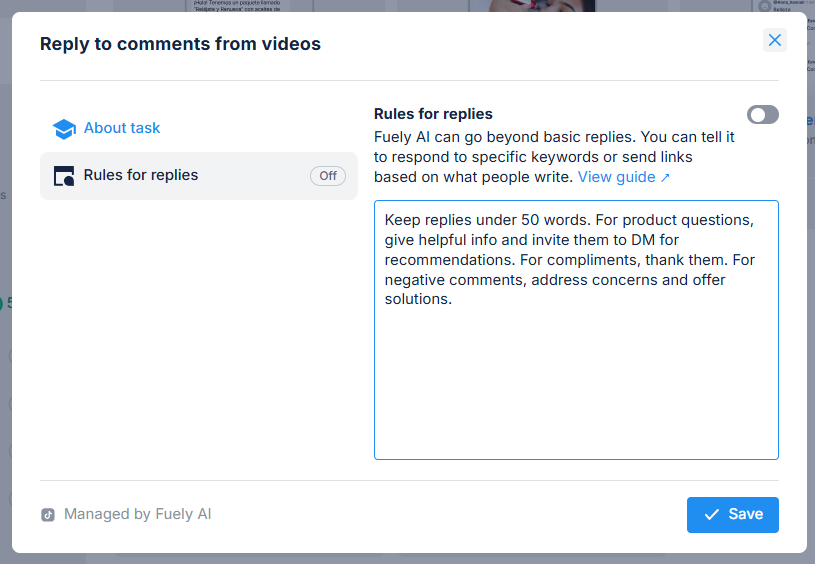Click the TikTok icon near Managed by

point(48,515)
